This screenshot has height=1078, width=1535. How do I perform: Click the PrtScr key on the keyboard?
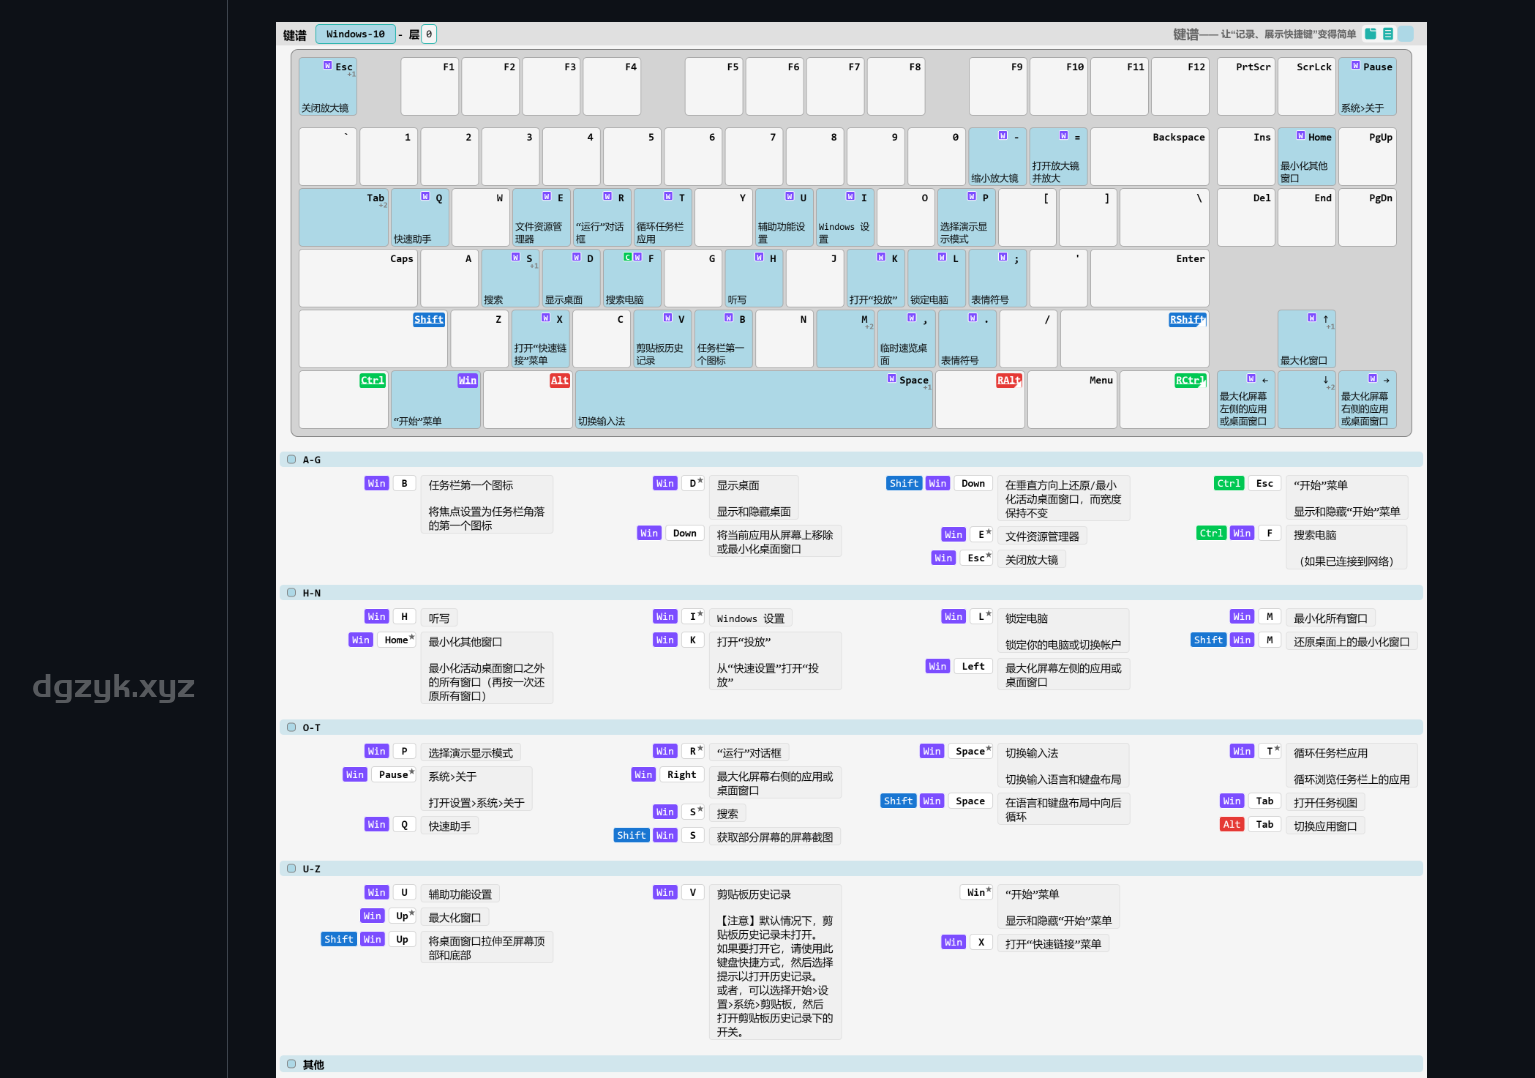pyautogui.click(x=1245, y=87)
